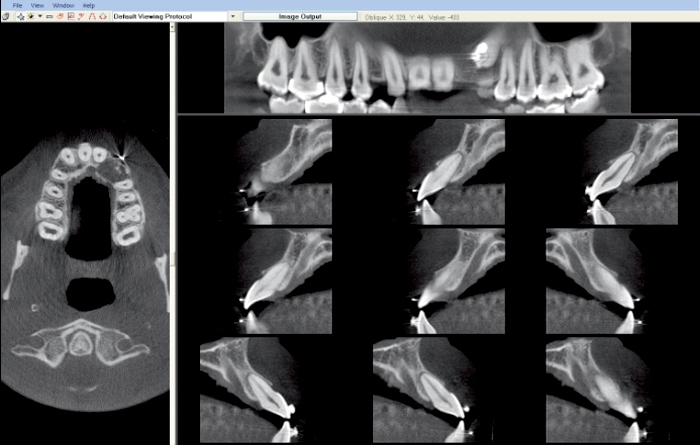This screenshot has height=445, width=700.
Task: Click the red nerve-marking tool icon
Action: (81, 17)
